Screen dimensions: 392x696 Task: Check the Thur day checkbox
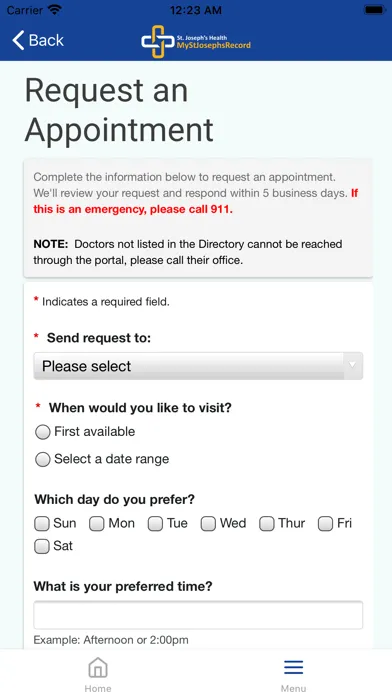pyautogui.click(x=266, y=524)
